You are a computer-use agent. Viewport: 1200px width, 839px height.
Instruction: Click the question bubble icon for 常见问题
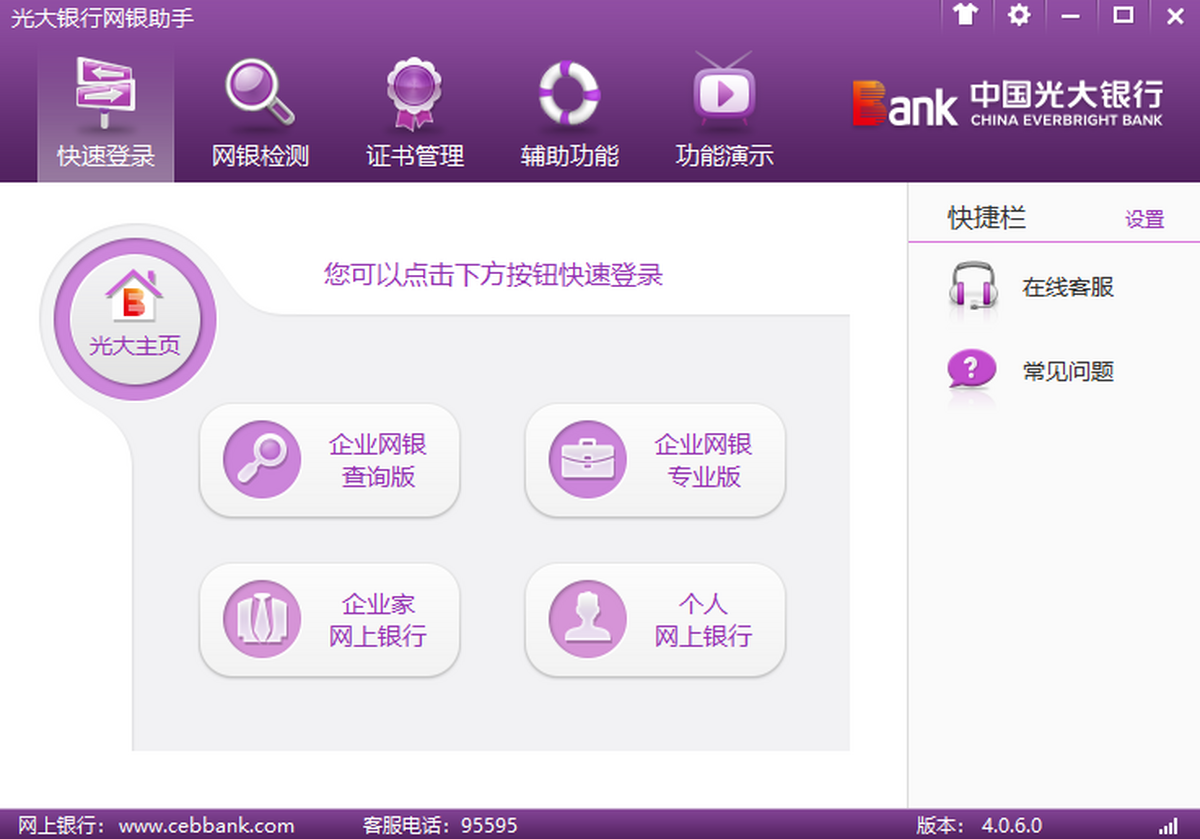[972, 371]
